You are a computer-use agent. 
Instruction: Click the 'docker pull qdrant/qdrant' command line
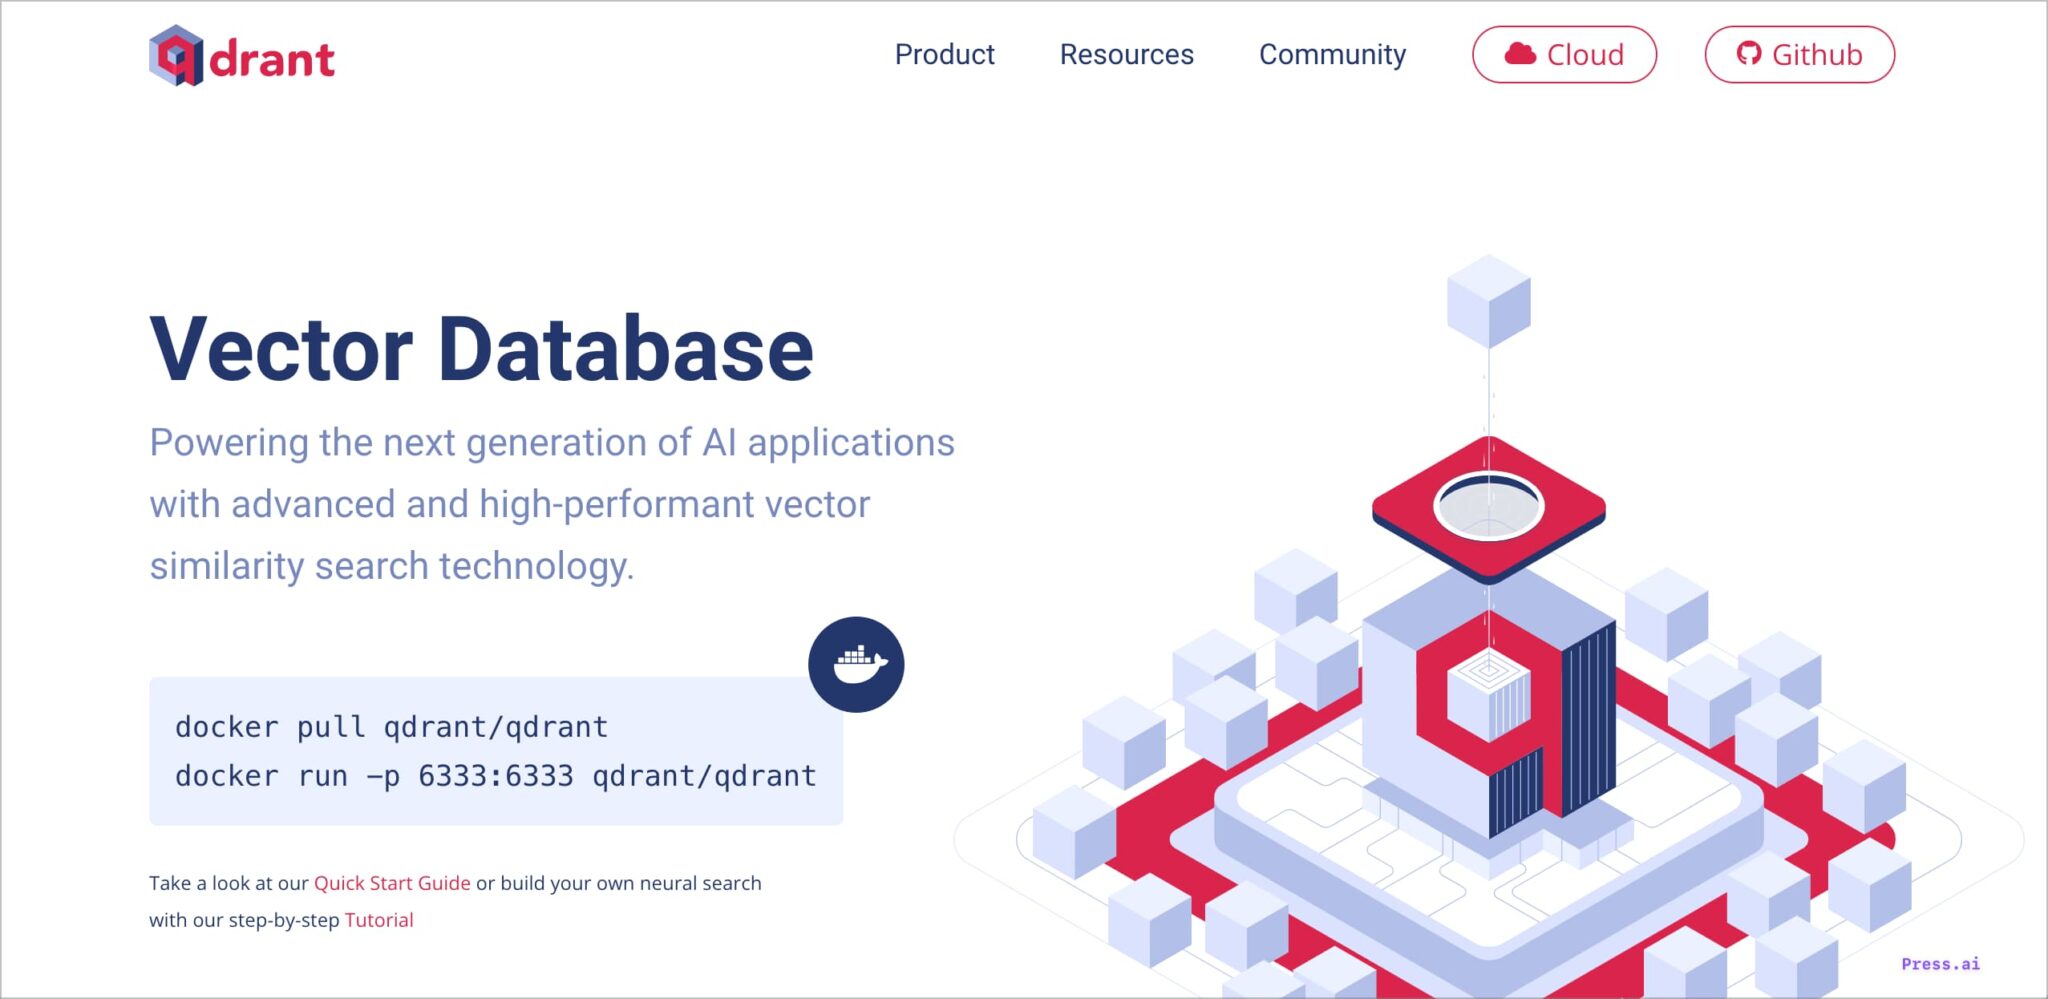point(391,727)
